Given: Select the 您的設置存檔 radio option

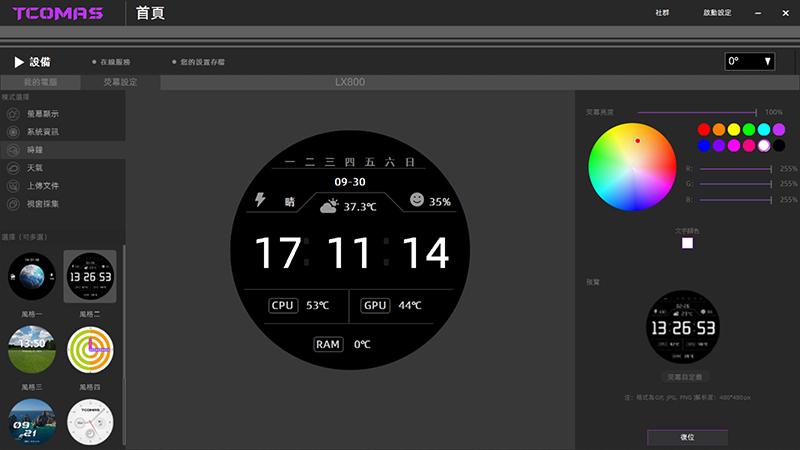Looking at the screenshot, I should point(174,62).
